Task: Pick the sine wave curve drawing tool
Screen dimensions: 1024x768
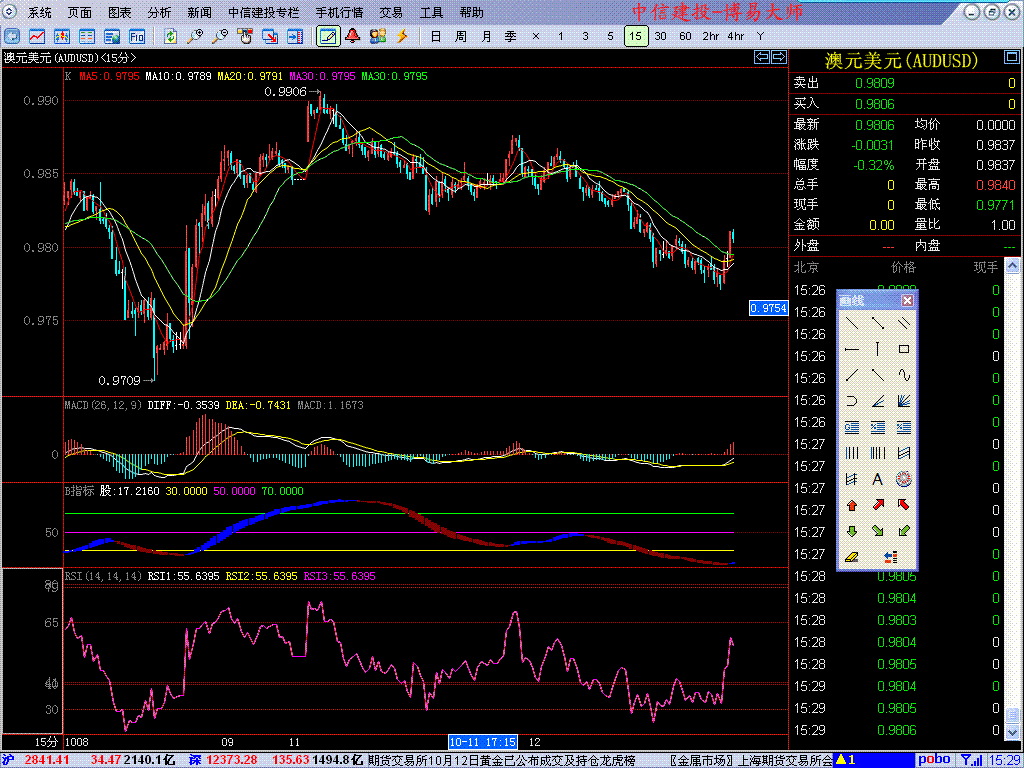Action: point(904,376)
